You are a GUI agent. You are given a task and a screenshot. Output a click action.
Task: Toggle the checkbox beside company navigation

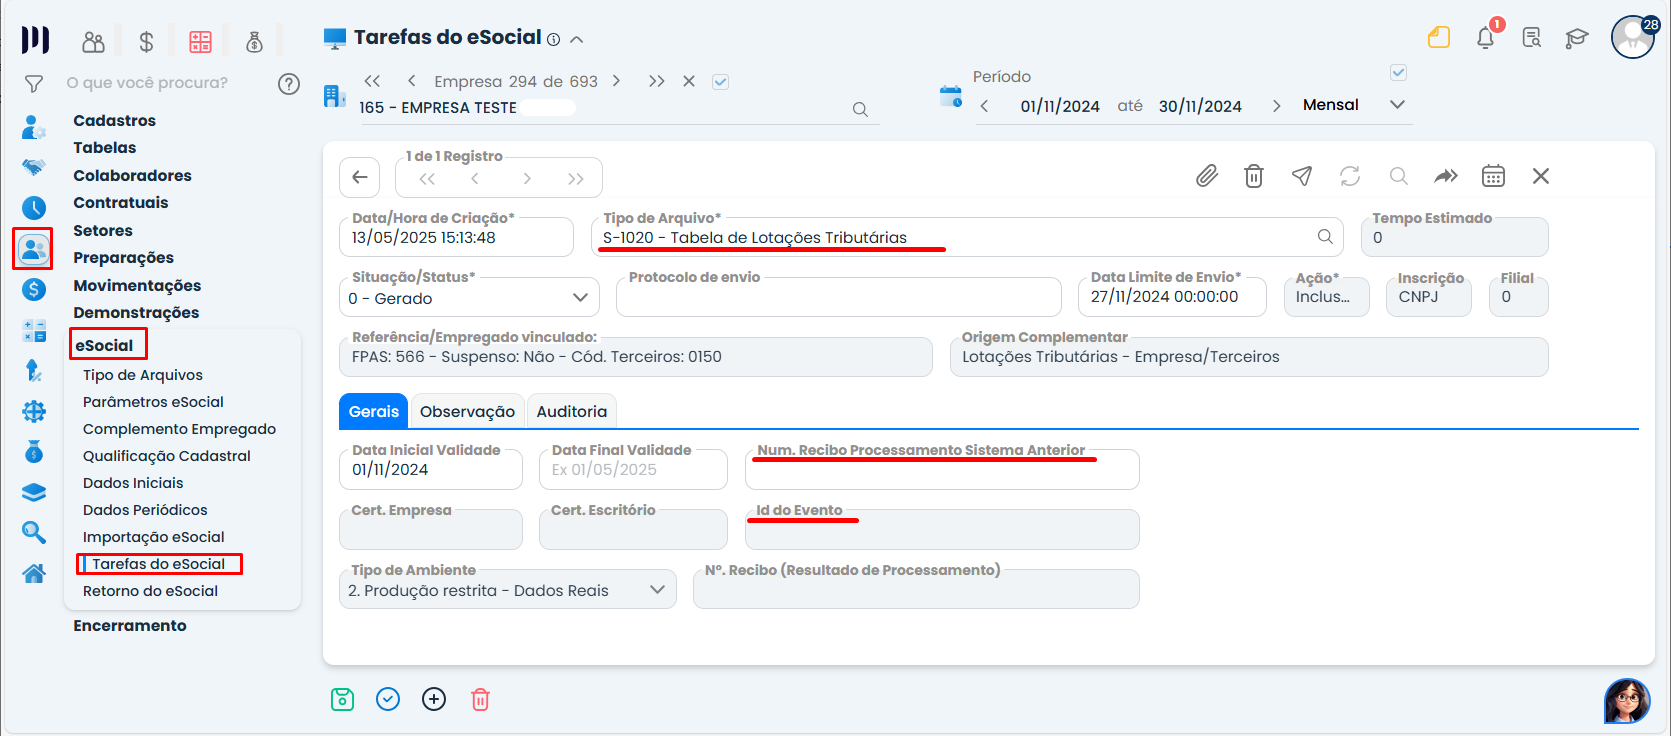coord(720,82)
